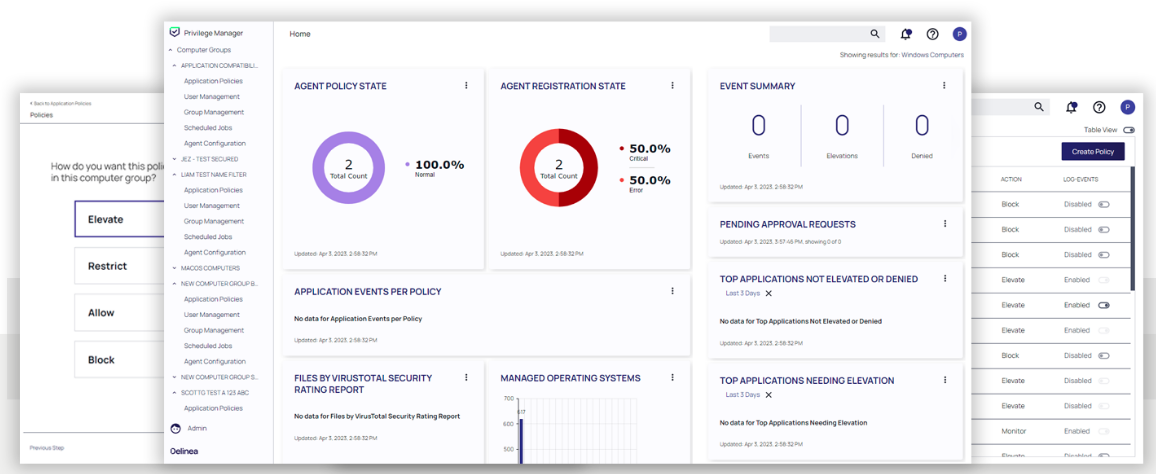Click the policy list vertical scrollbar

coord(1133,229)
